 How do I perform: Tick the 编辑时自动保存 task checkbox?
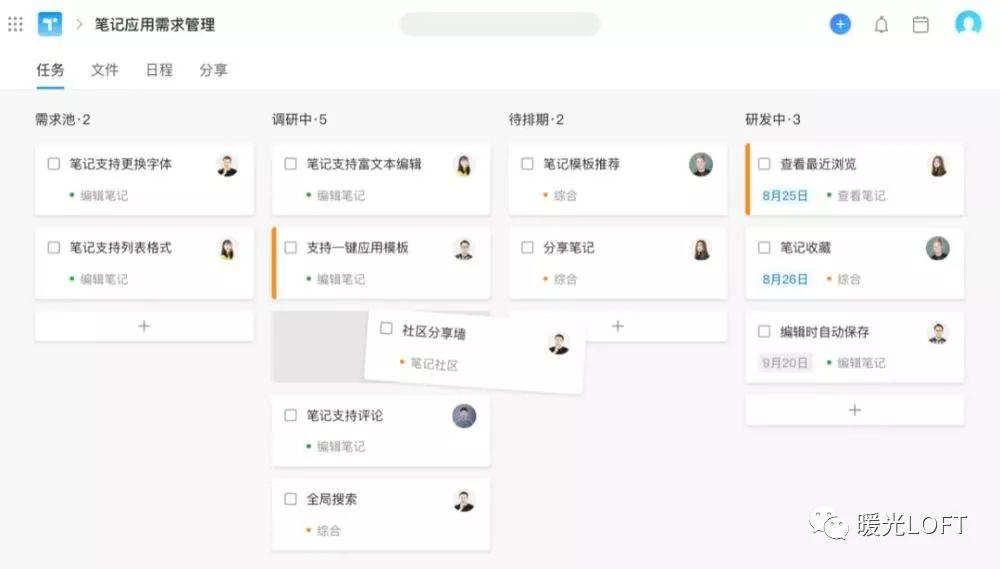click(764, 332)
